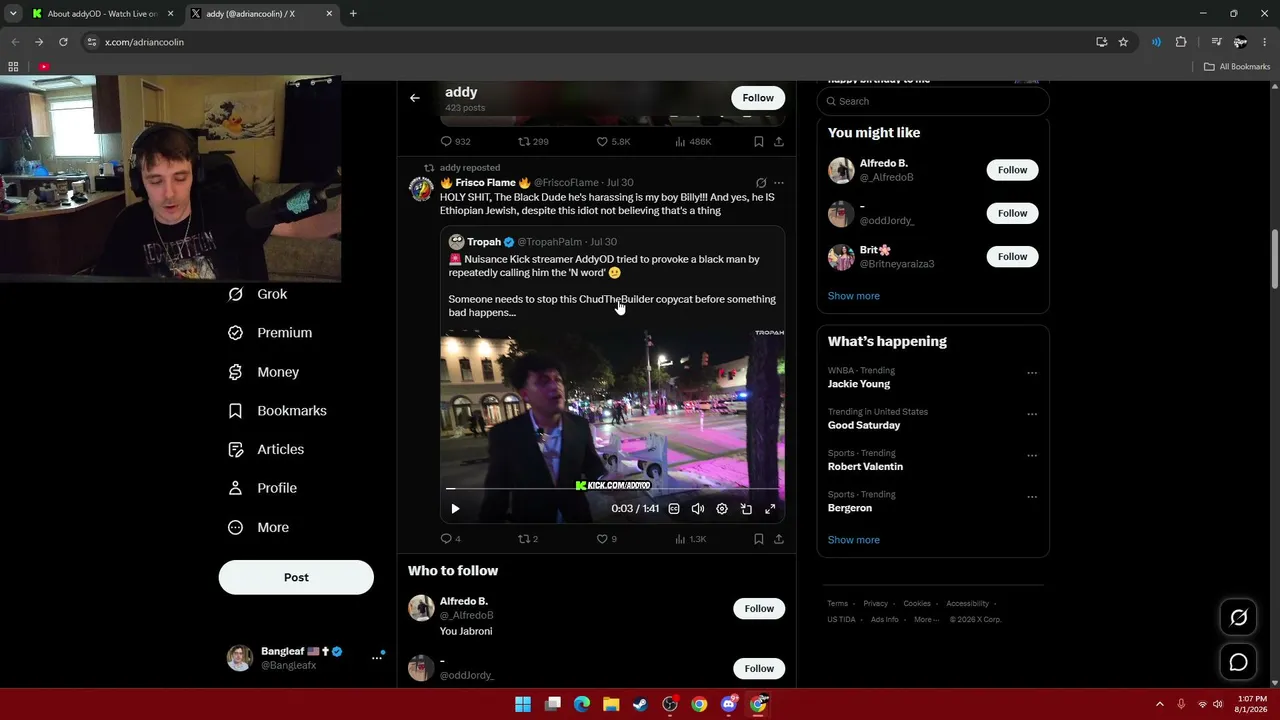Viewport: 1280px width, 720px height.
Task: Expand the Chrome tab search dropdown
Action: tap(12, 14)
